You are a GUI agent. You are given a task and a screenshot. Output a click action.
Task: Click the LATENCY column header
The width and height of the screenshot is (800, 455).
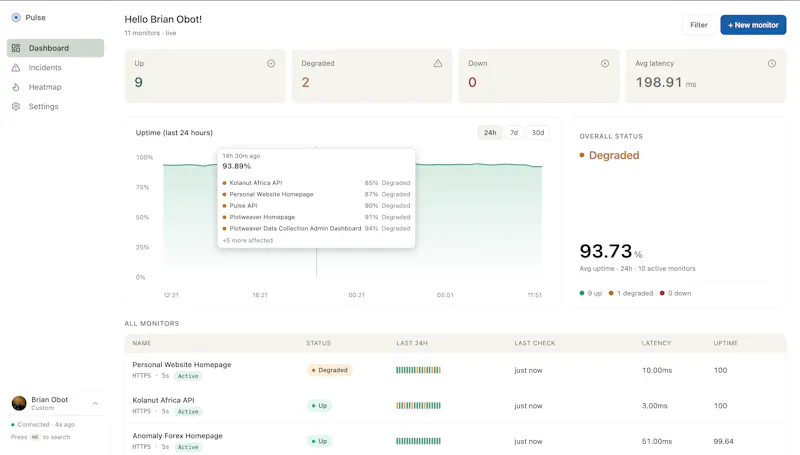tap(656, 343)
